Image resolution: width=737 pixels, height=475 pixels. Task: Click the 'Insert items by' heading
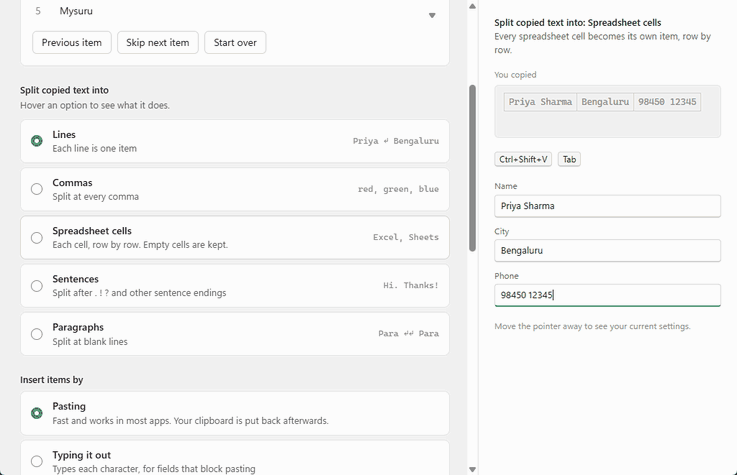click(x=52, y=380)
